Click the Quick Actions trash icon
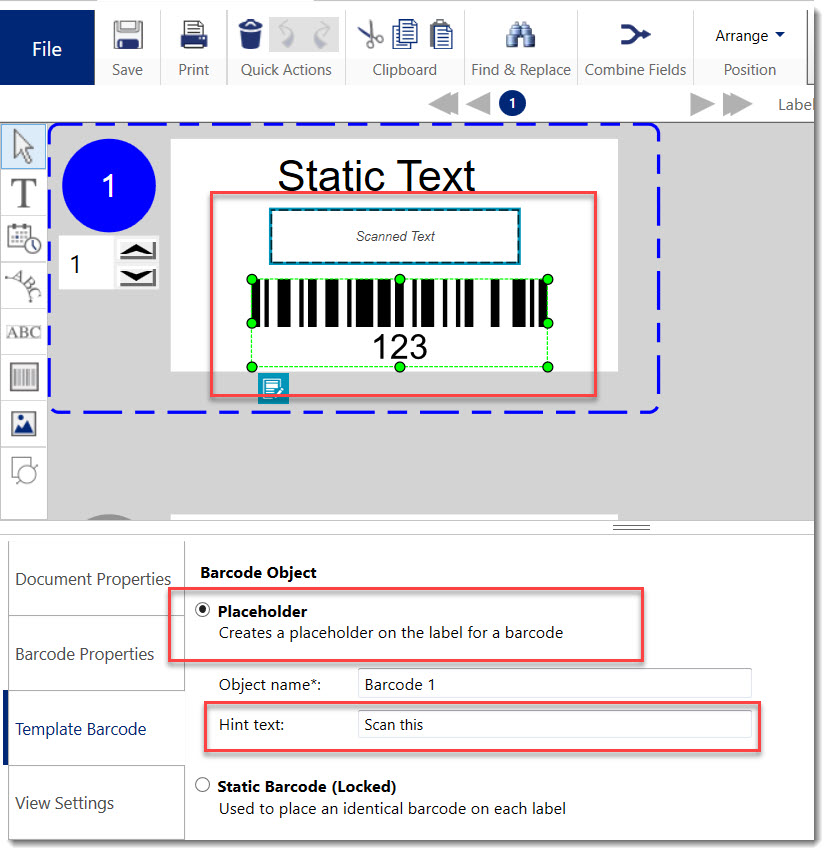 [249, 33]
